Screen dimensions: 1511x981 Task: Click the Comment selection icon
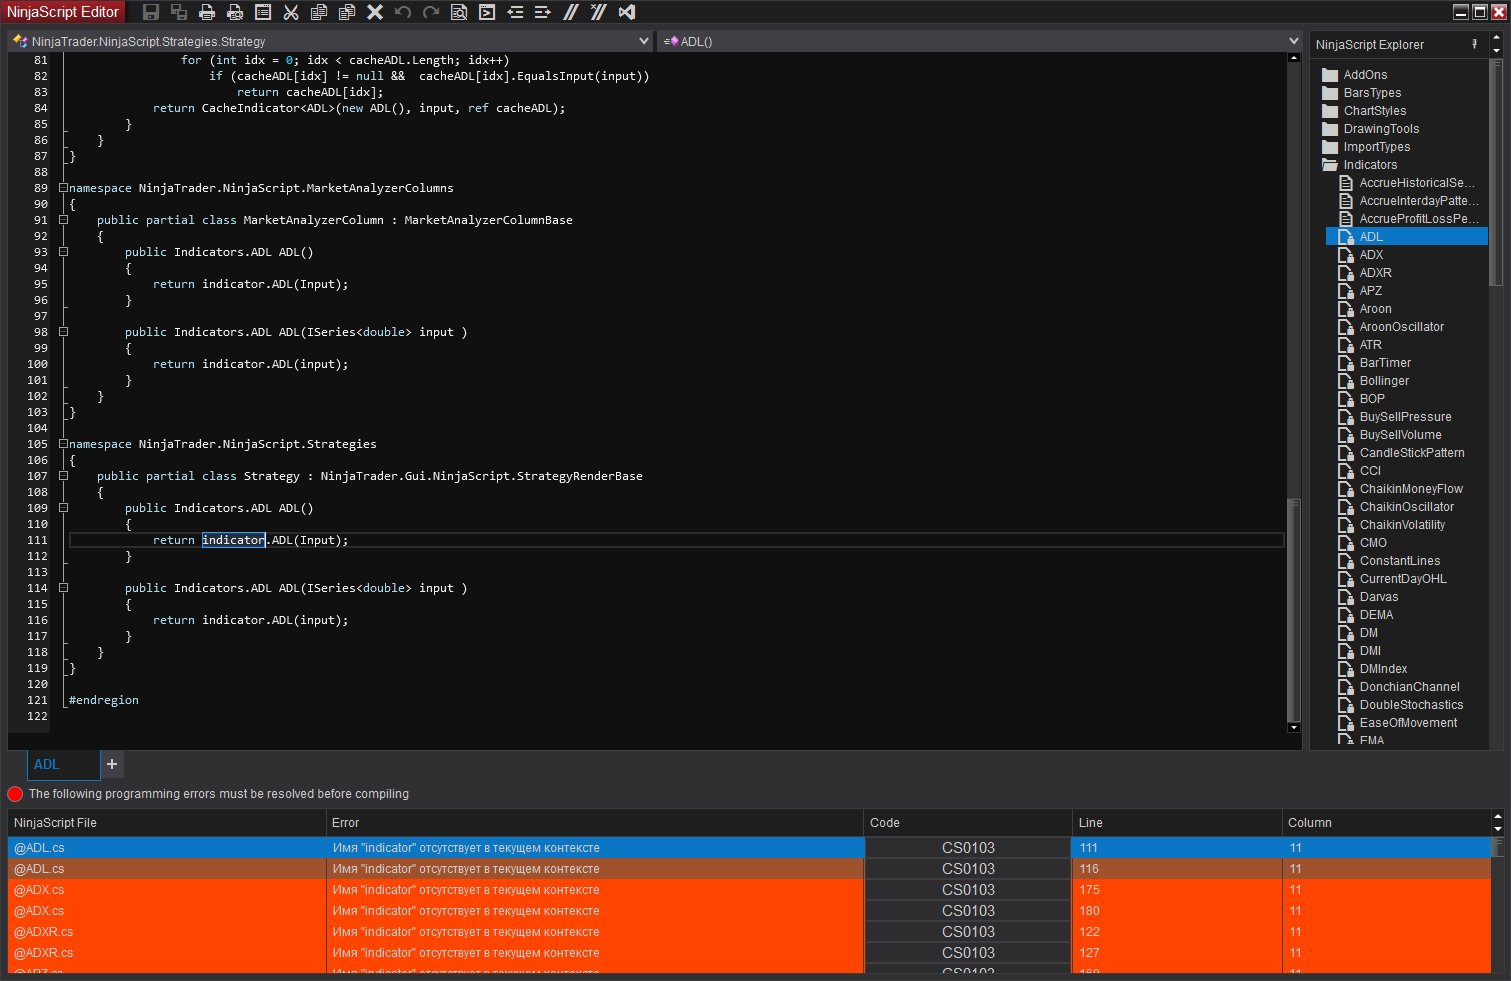[571, 12]
